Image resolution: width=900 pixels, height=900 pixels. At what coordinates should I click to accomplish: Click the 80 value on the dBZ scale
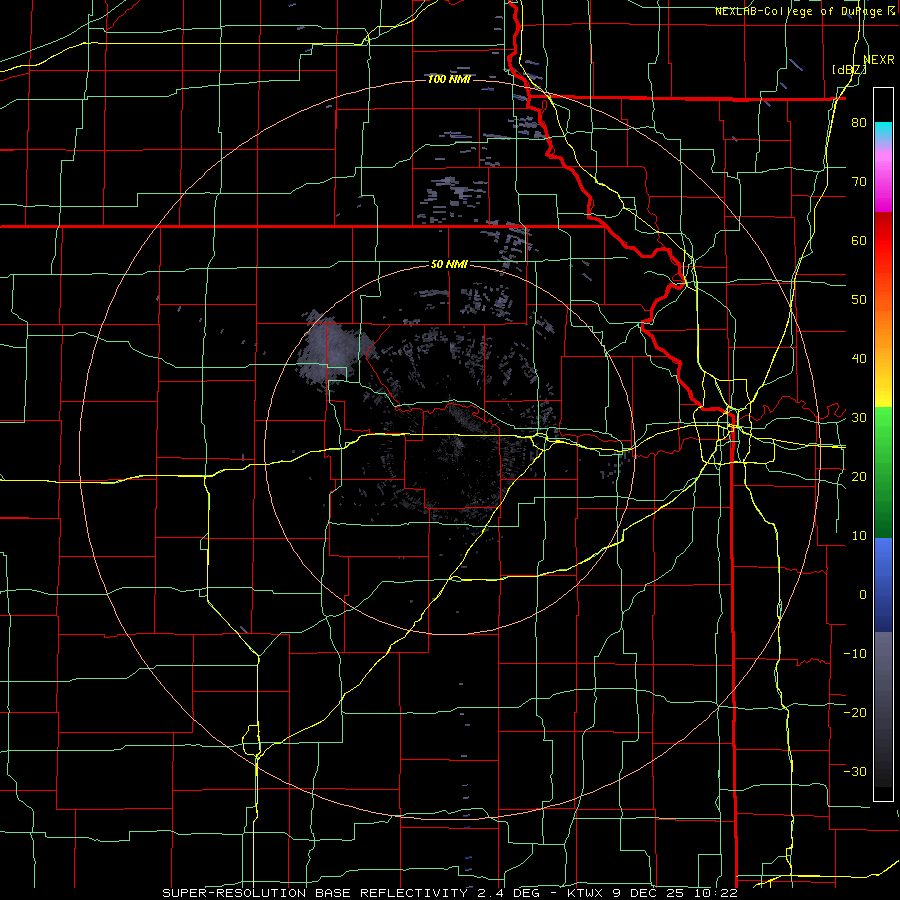coord(859,123)
